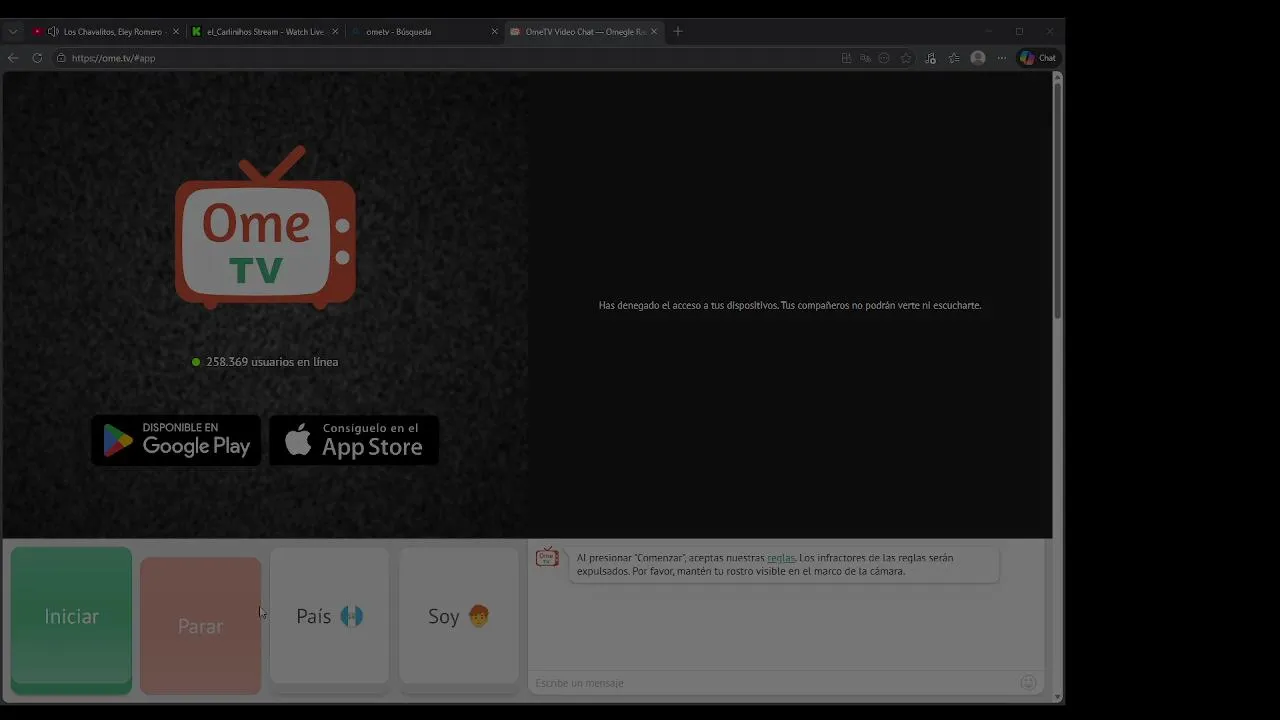
Task: Click the page vertical scrollbar
Action: [1057, 200]
